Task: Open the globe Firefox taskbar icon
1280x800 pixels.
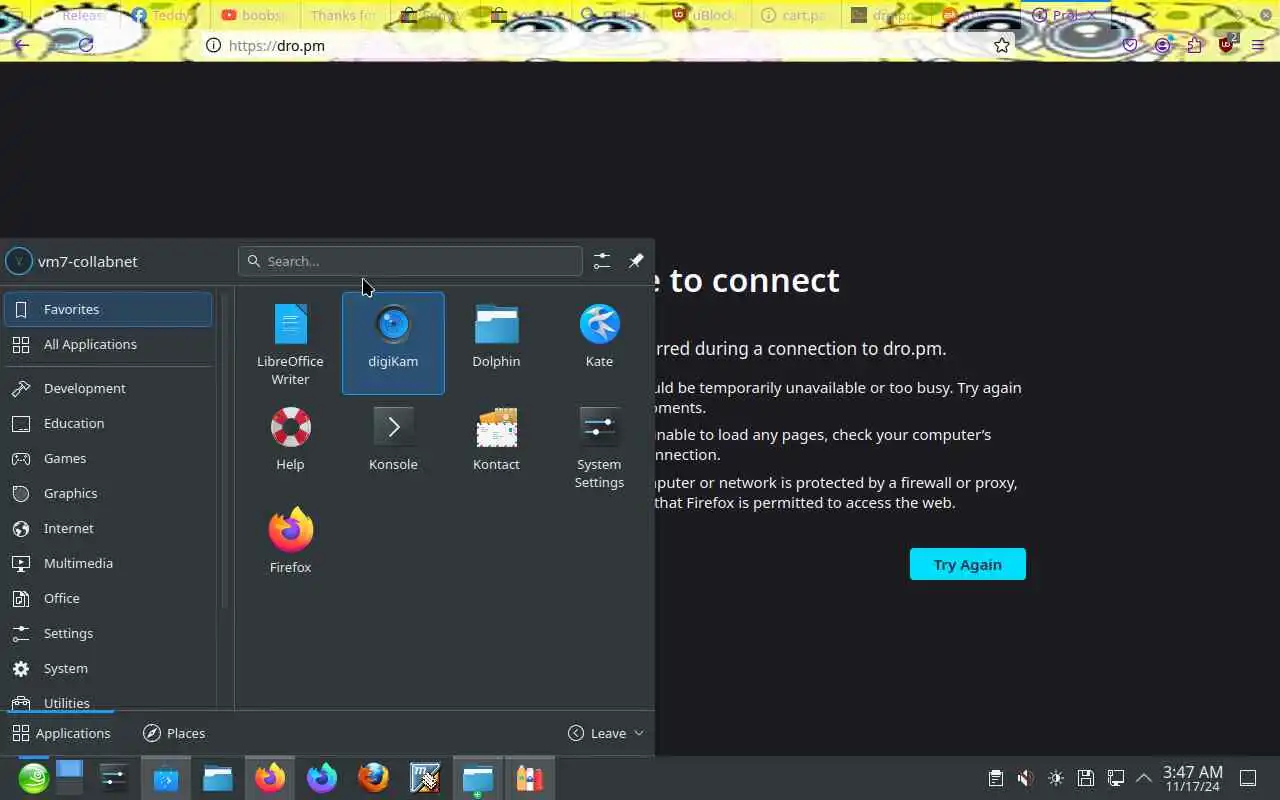Action: point(374,778)
